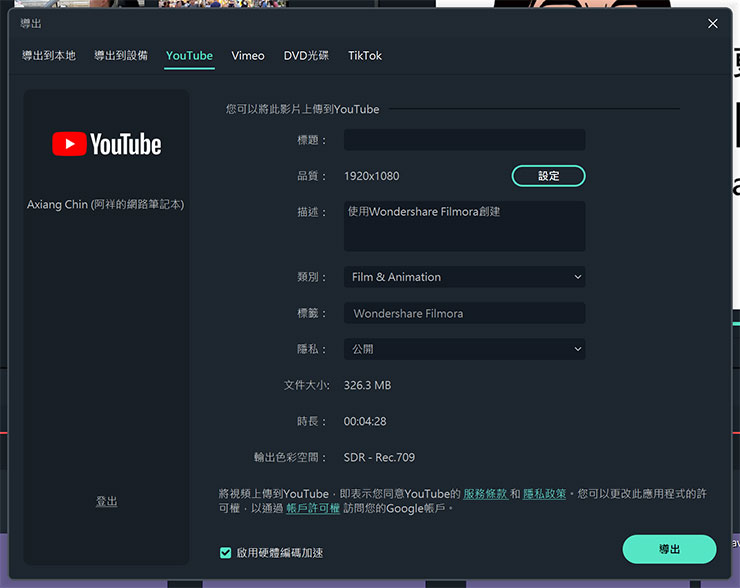This screenshot has height=588, width=740.
Task: Close the 導出 export dialog
Action: [x=712, y=23]
